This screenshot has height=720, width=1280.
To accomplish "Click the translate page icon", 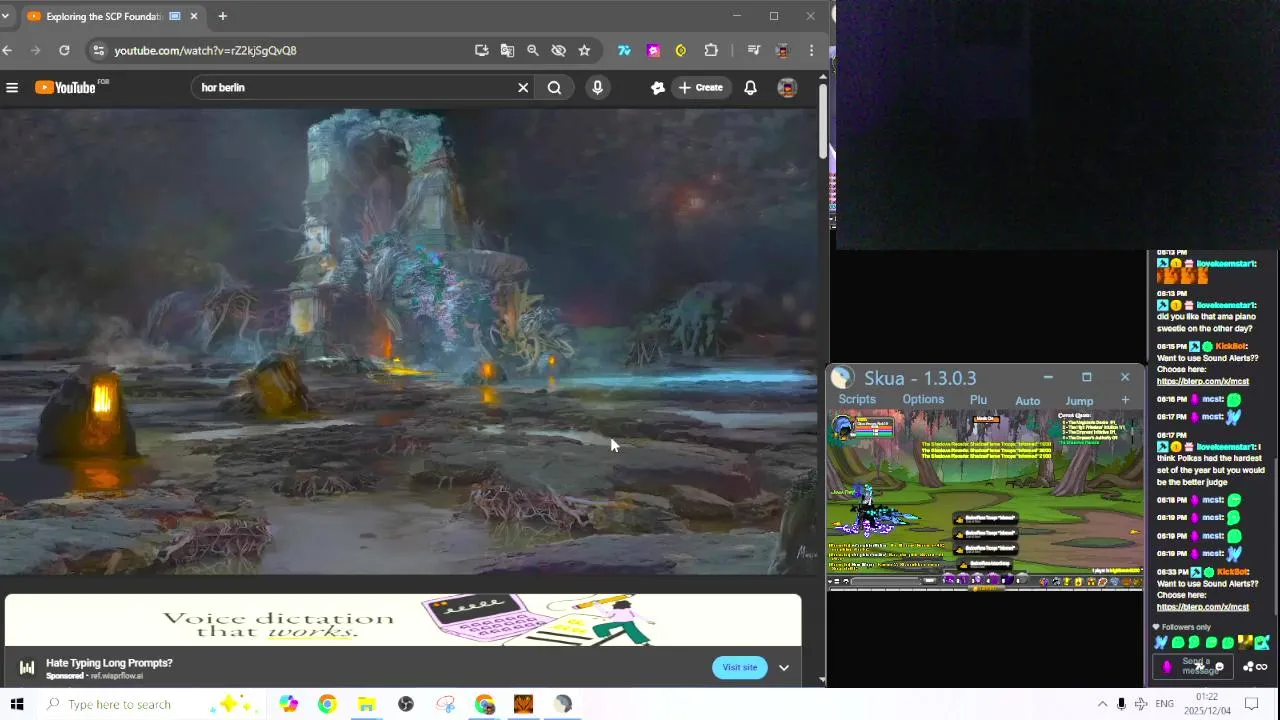I will [x=507, y=50].
